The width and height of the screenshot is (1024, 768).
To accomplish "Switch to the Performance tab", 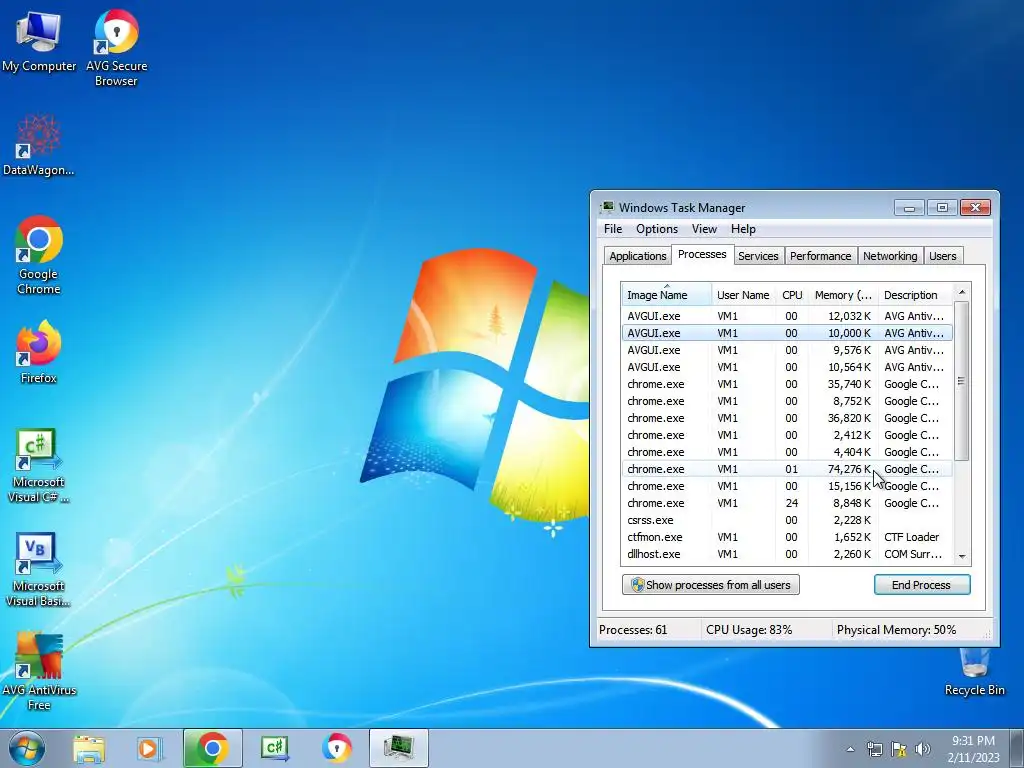I will 820,256.
